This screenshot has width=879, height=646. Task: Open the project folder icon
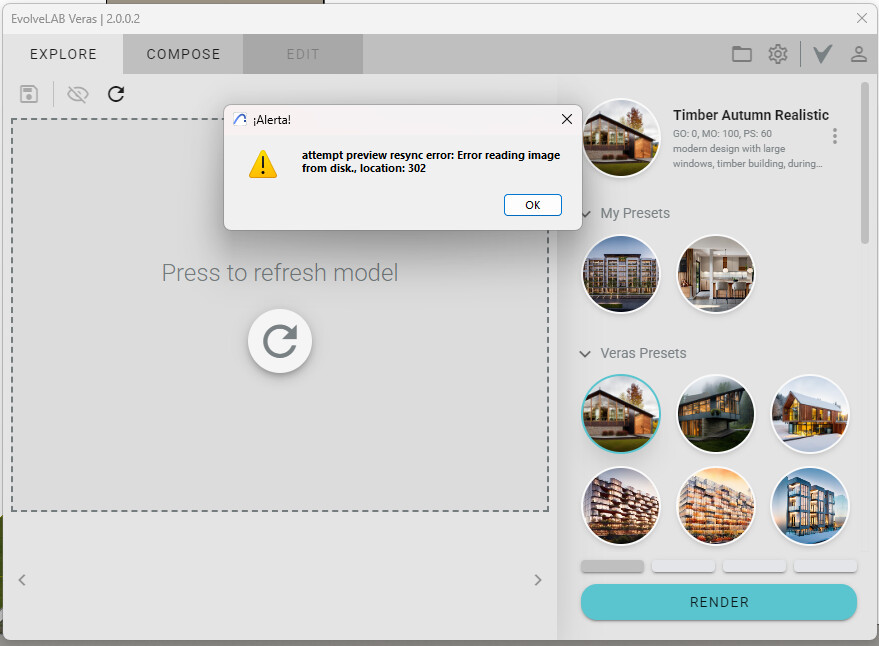pos(742,54)
